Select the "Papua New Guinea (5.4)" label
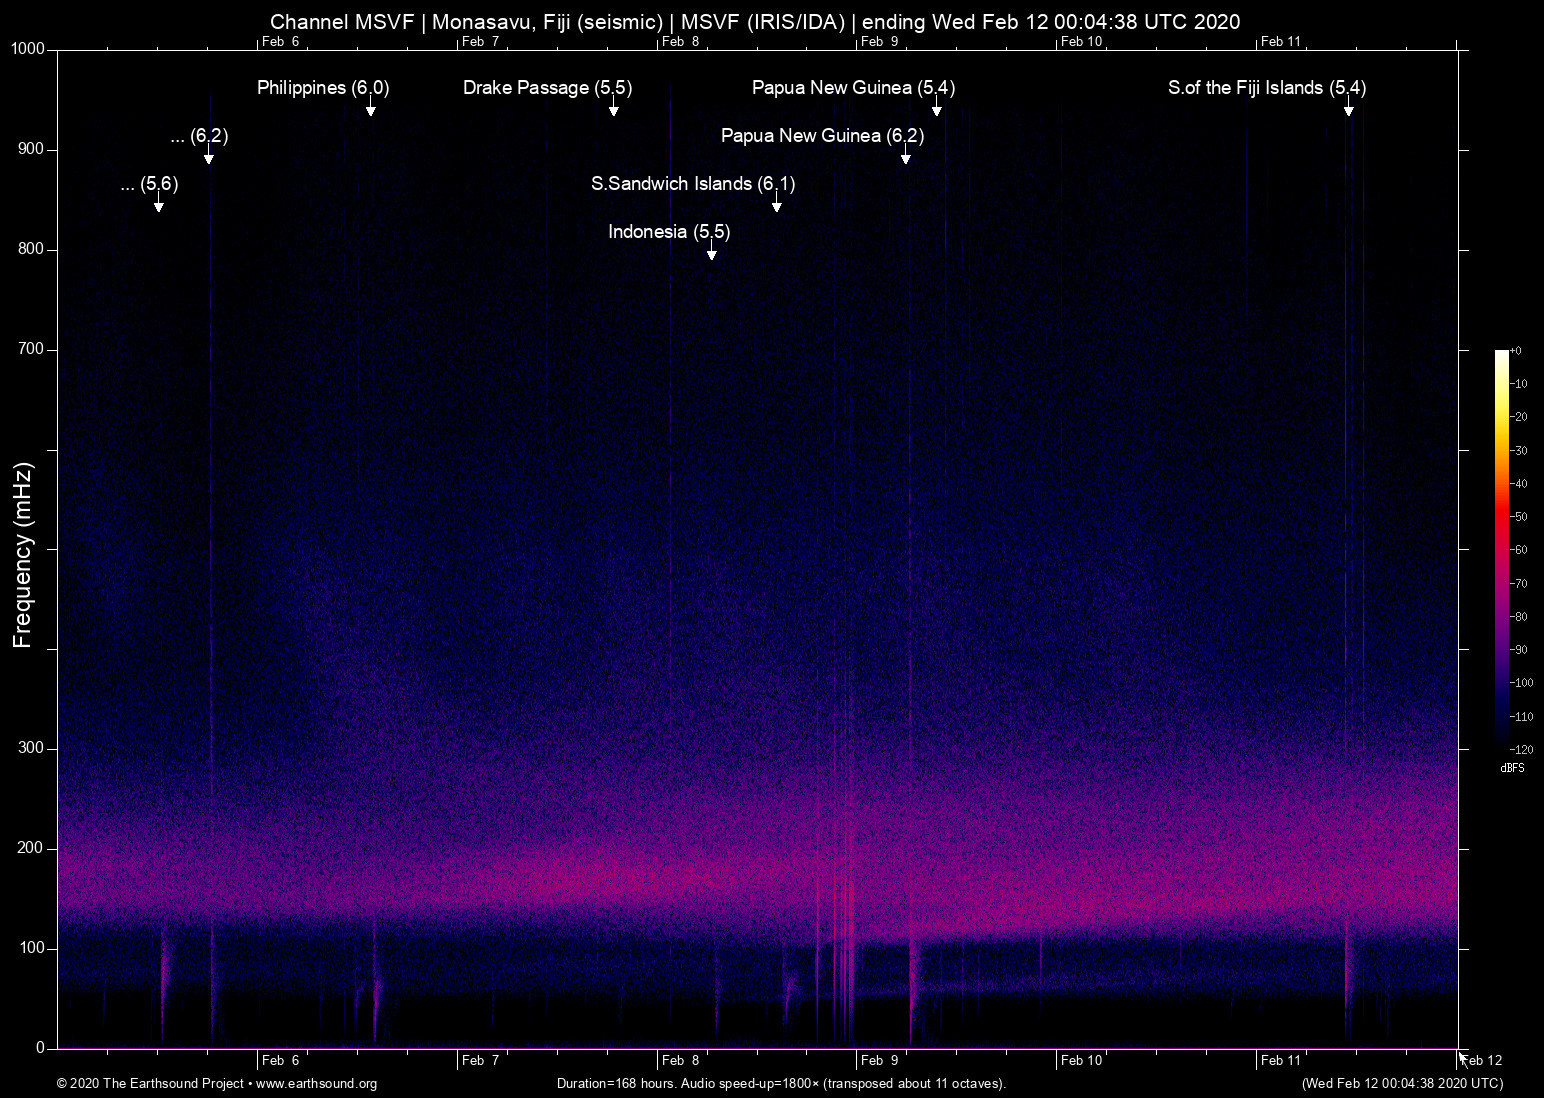The width and height of the screenshot is (1544, 1098). coord(853,88)
